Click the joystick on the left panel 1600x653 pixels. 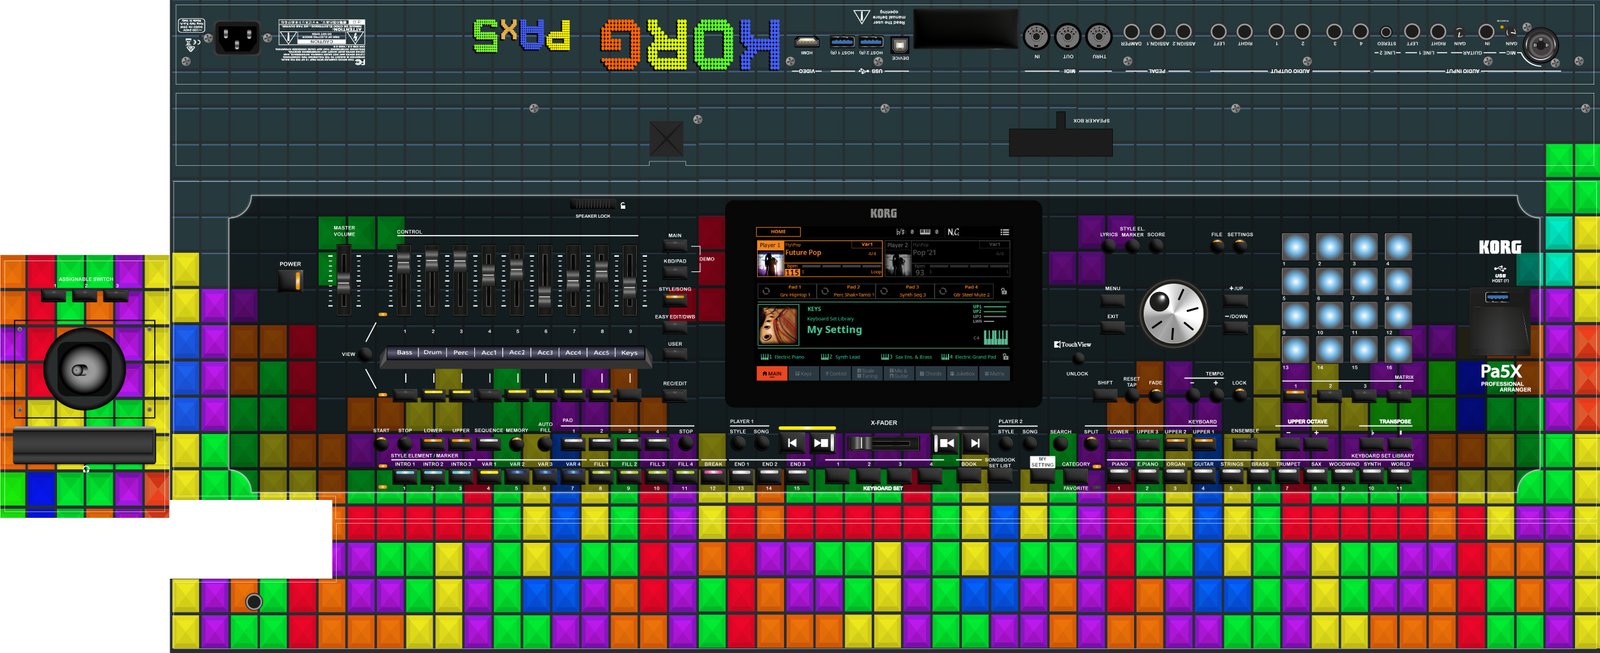point(81,370)
